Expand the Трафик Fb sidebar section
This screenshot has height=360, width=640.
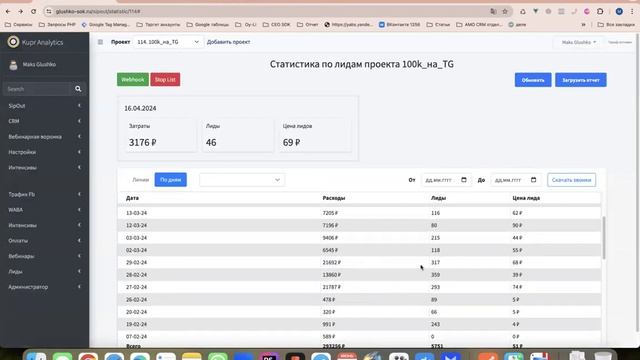pyautogui.click(x=44, y=194)
